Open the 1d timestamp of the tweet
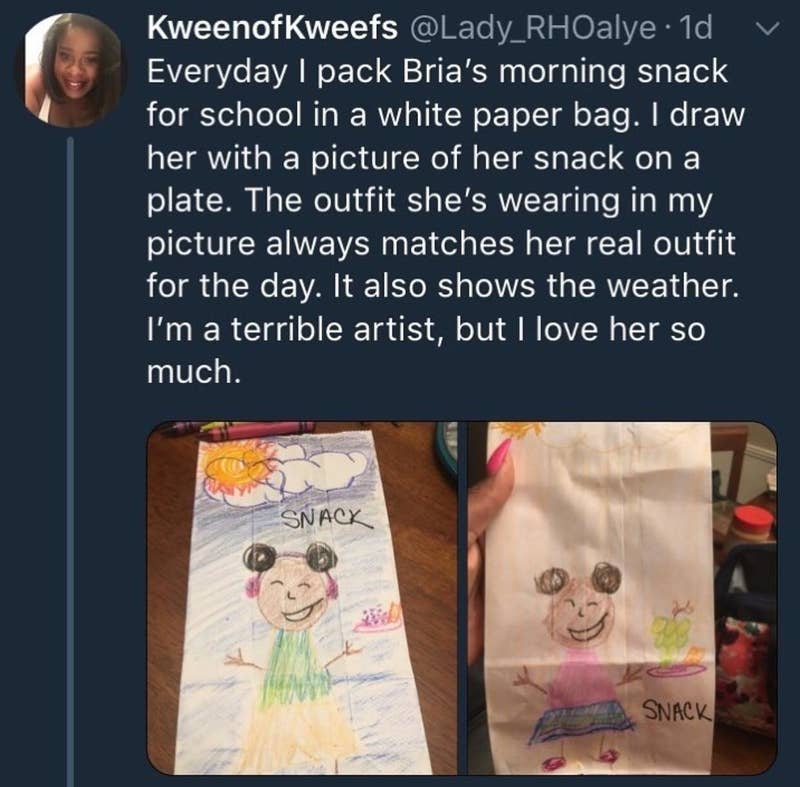 point(696,28)
